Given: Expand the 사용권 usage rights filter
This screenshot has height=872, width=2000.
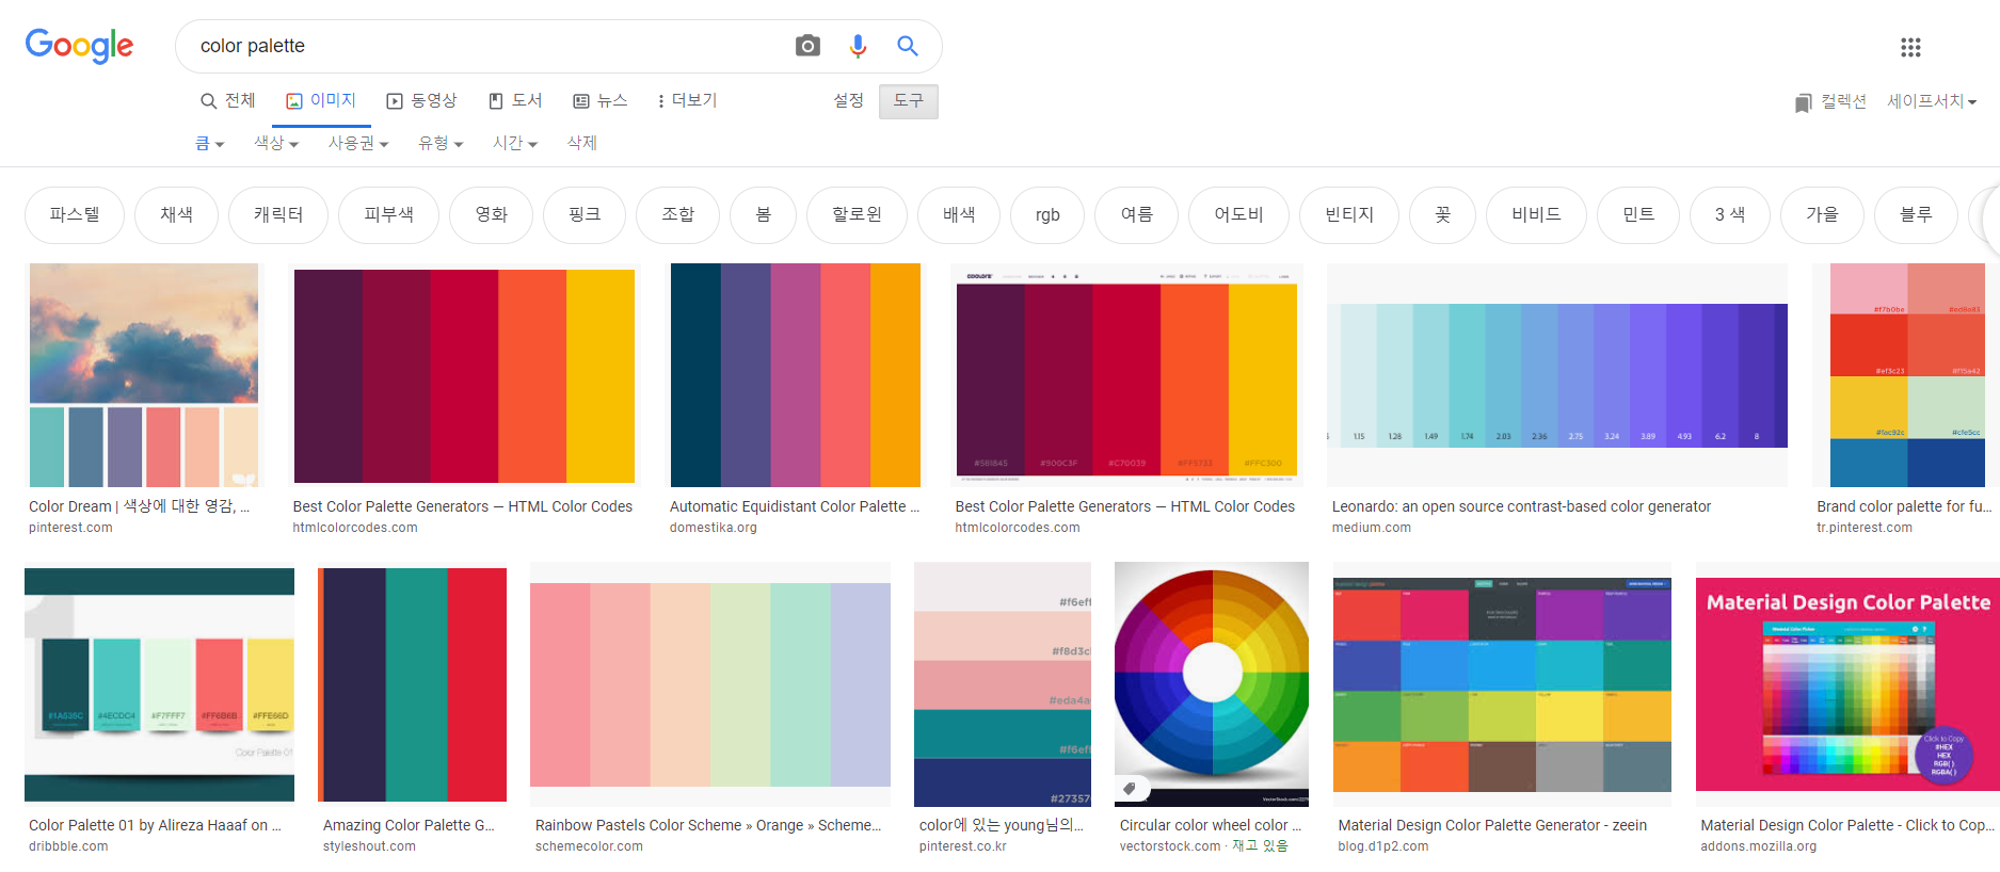Looking at the screenshot, I should tap(358, 143).
